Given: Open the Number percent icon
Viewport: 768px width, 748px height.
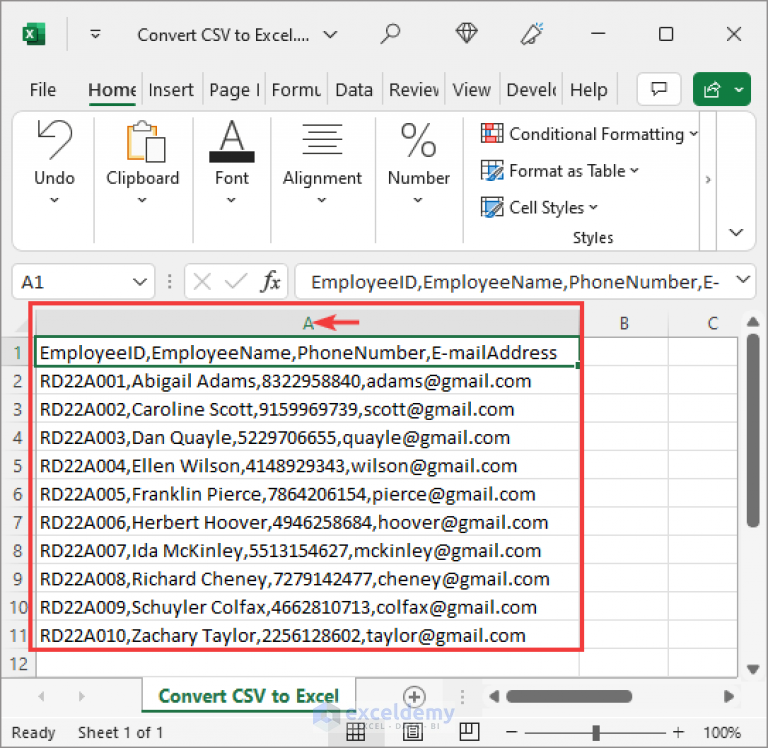Looking at the screenshot, I should coord(418,140).
